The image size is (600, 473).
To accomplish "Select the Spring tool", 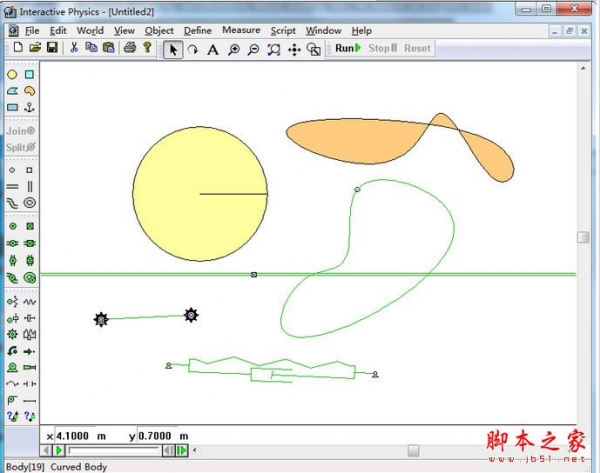I will pyautogui.click(x=29, y=302).
